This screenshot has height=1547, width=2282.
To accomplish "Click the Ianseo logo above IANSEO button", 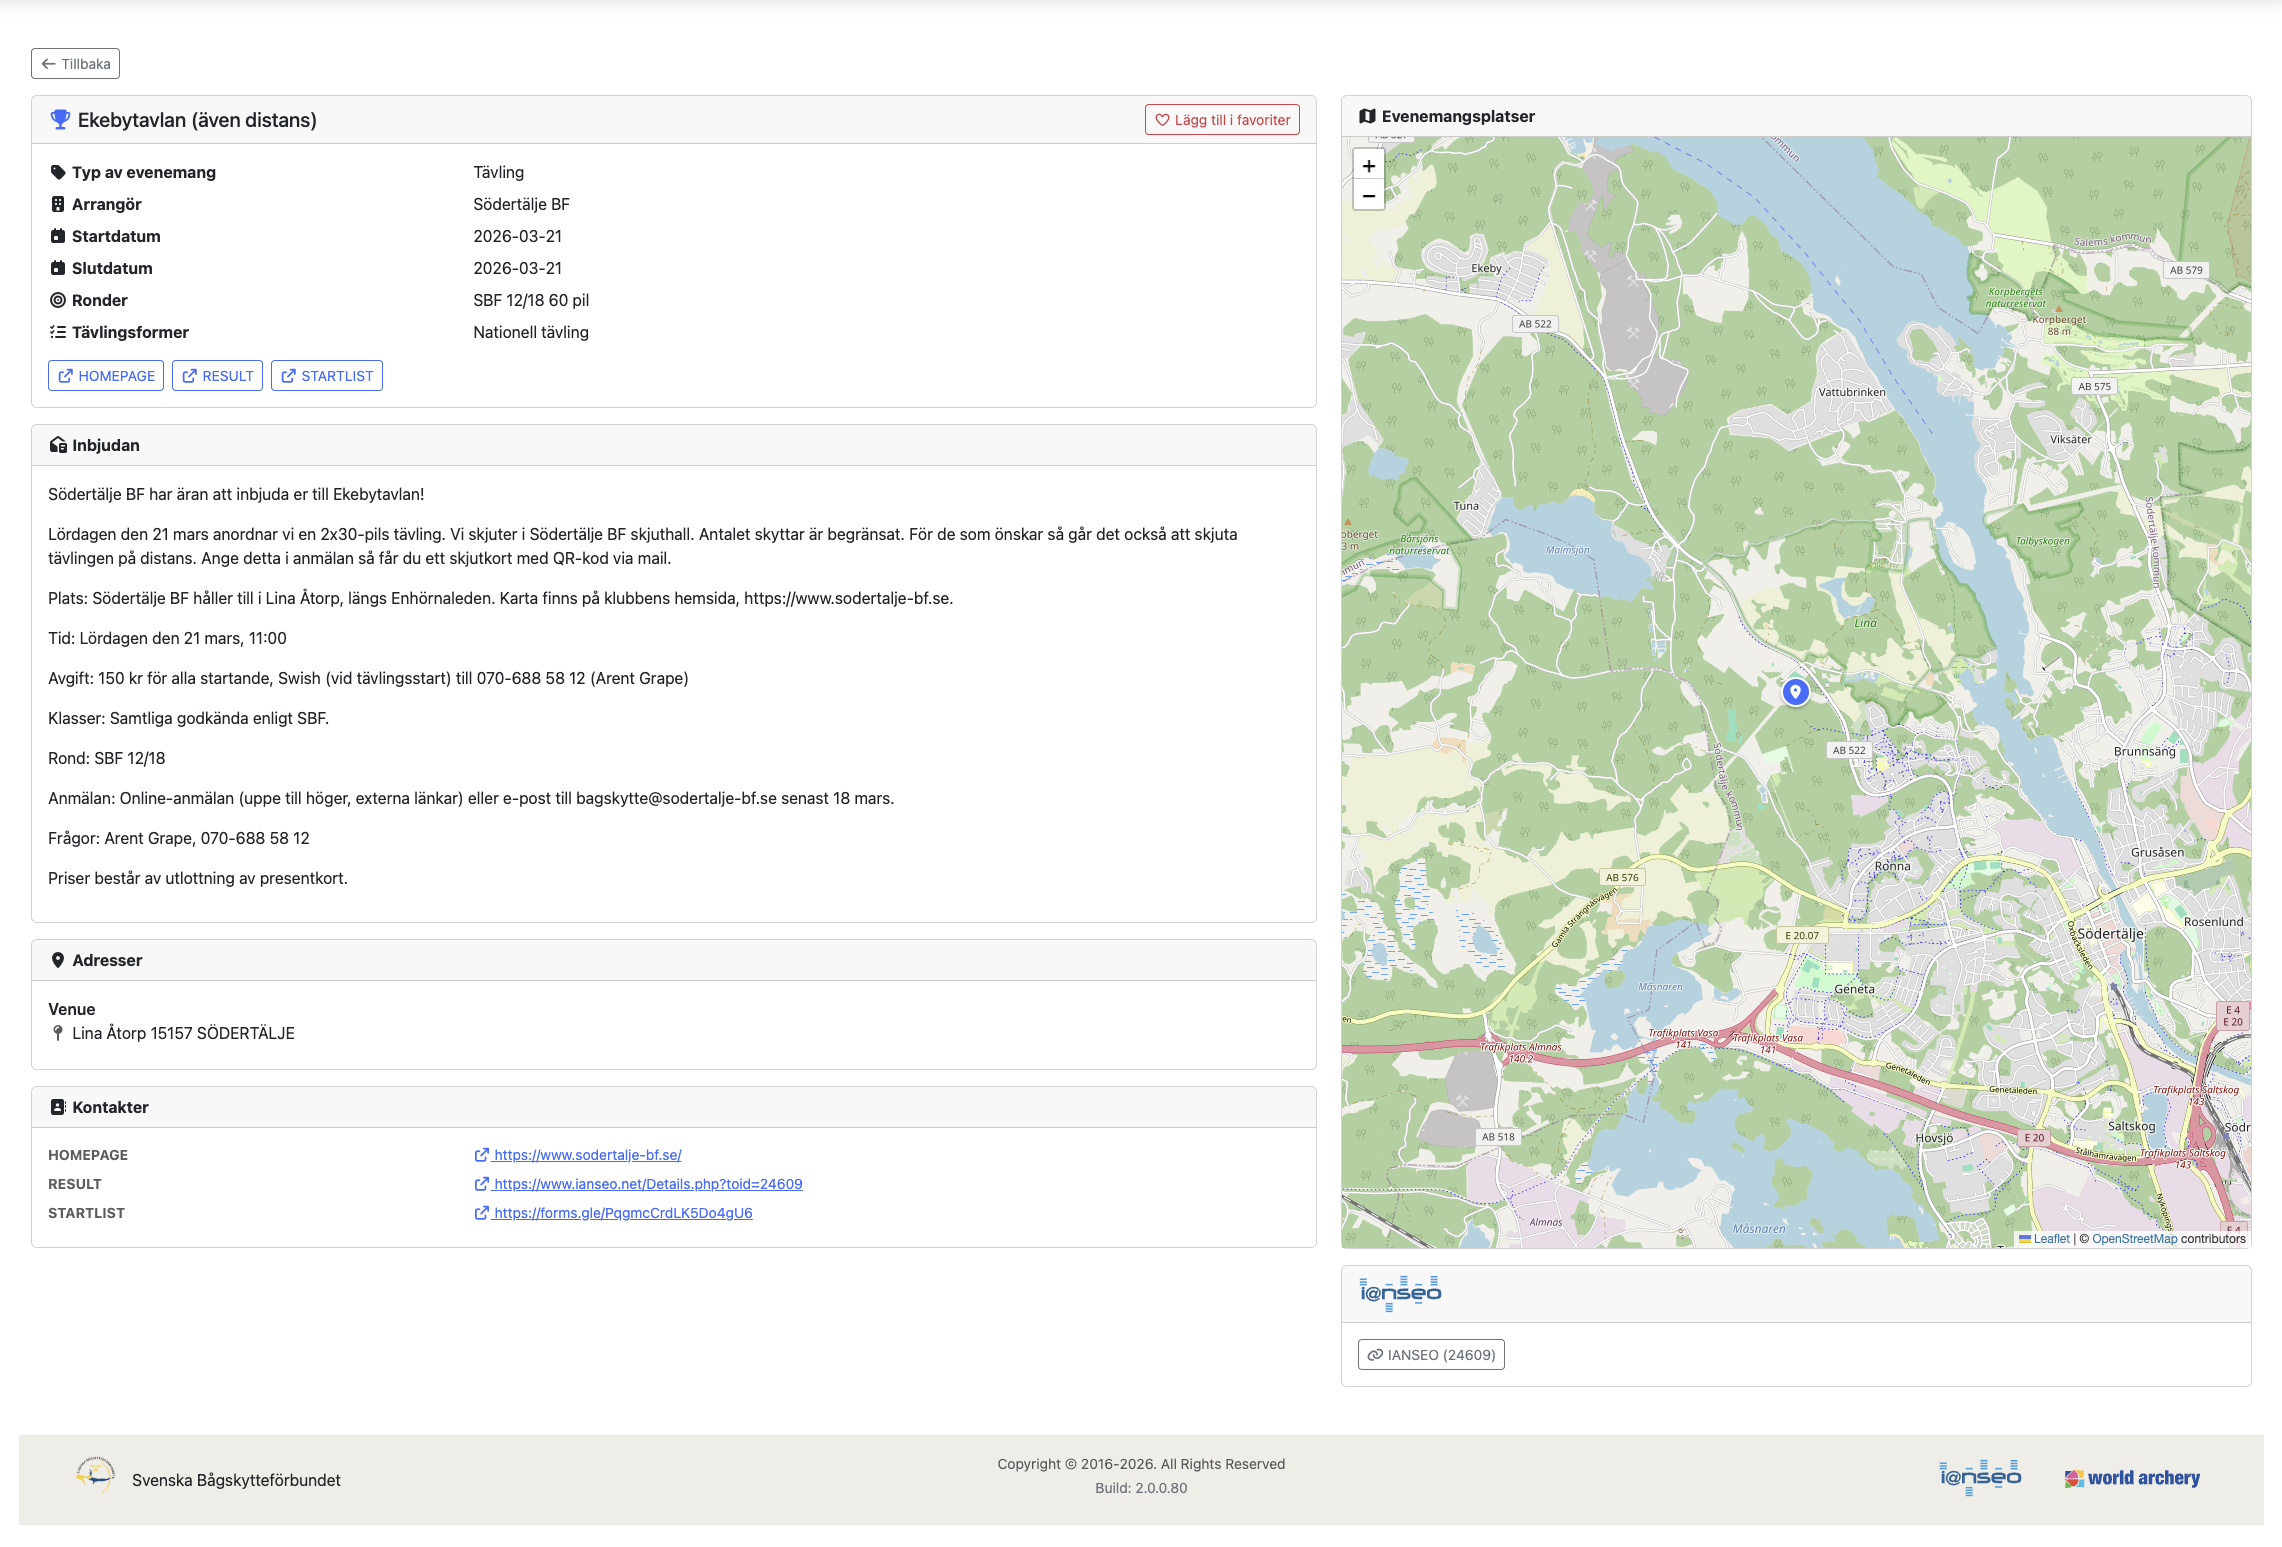I will (x=1400, y=1293).
